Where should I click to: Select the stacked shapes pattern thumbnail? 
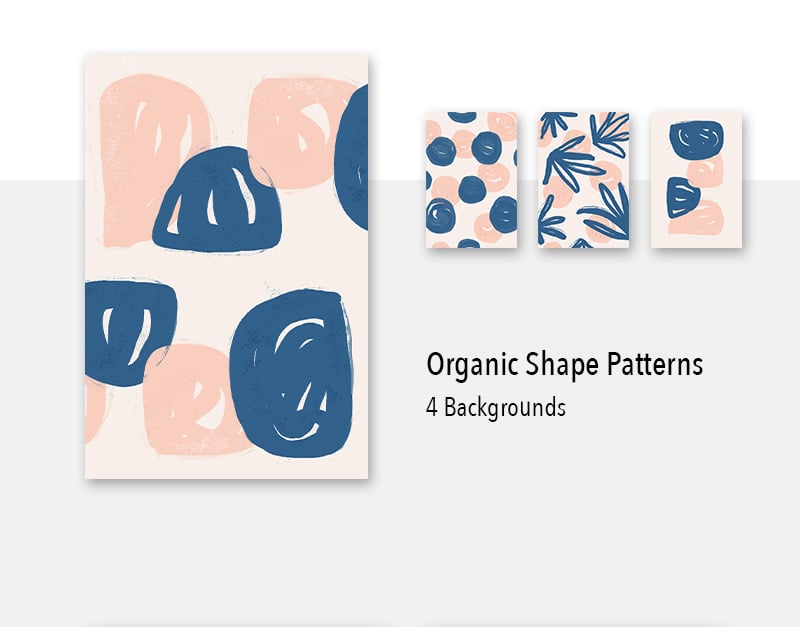pyautogui.click(x=696, y=180)
